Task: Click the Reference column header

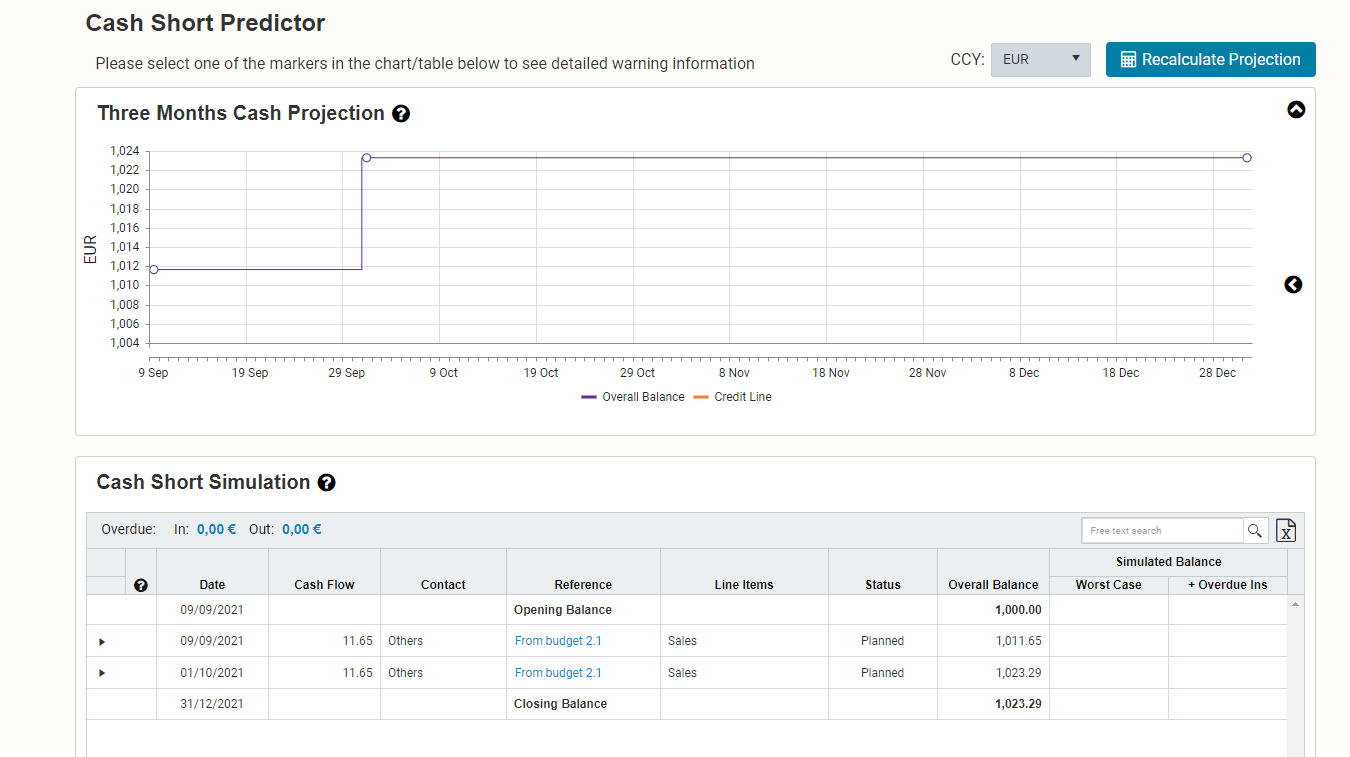Action: 583,585
